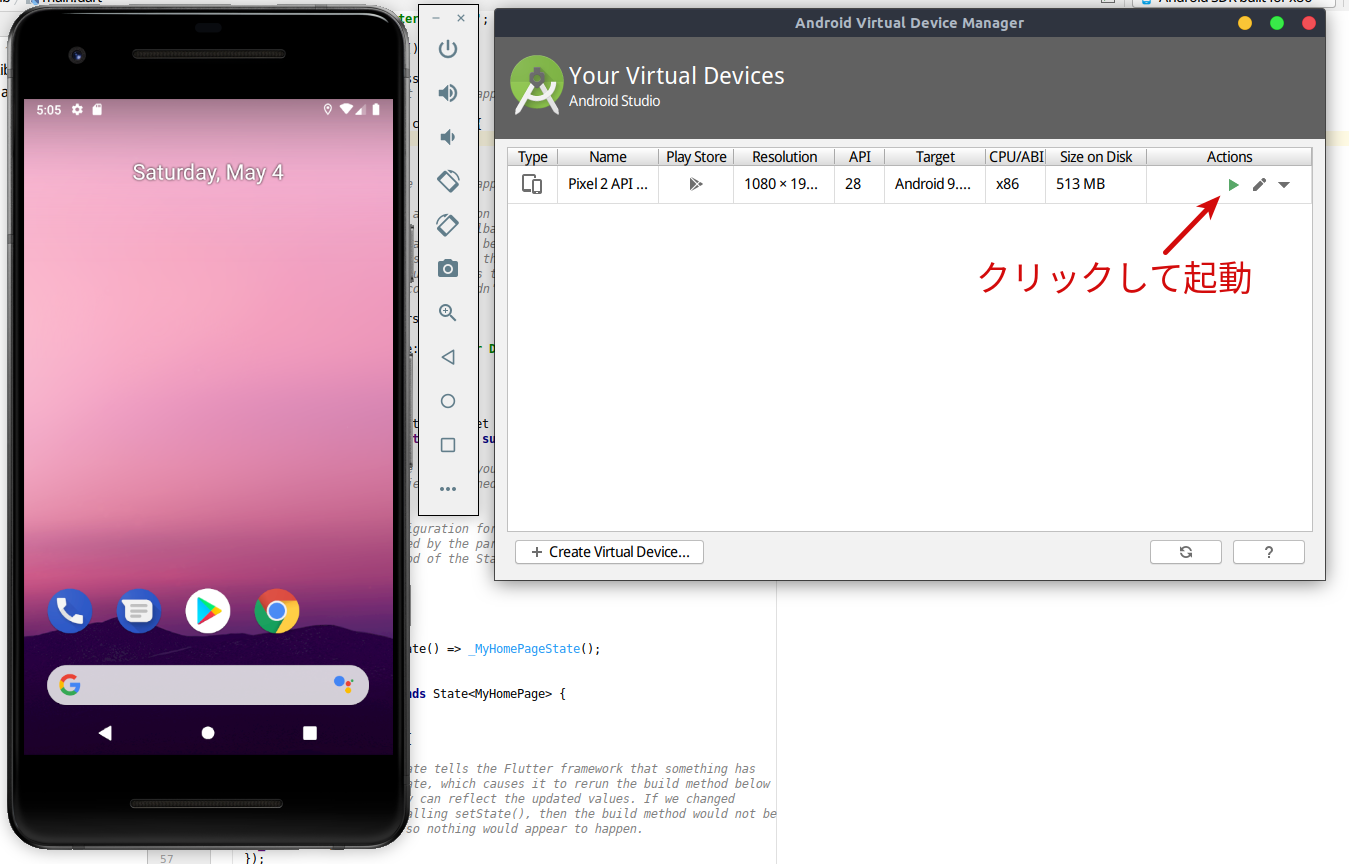Launch the Pixel 2 emulator with green play
Viewport: 1349px width, 864px height.
point(1232,184)
